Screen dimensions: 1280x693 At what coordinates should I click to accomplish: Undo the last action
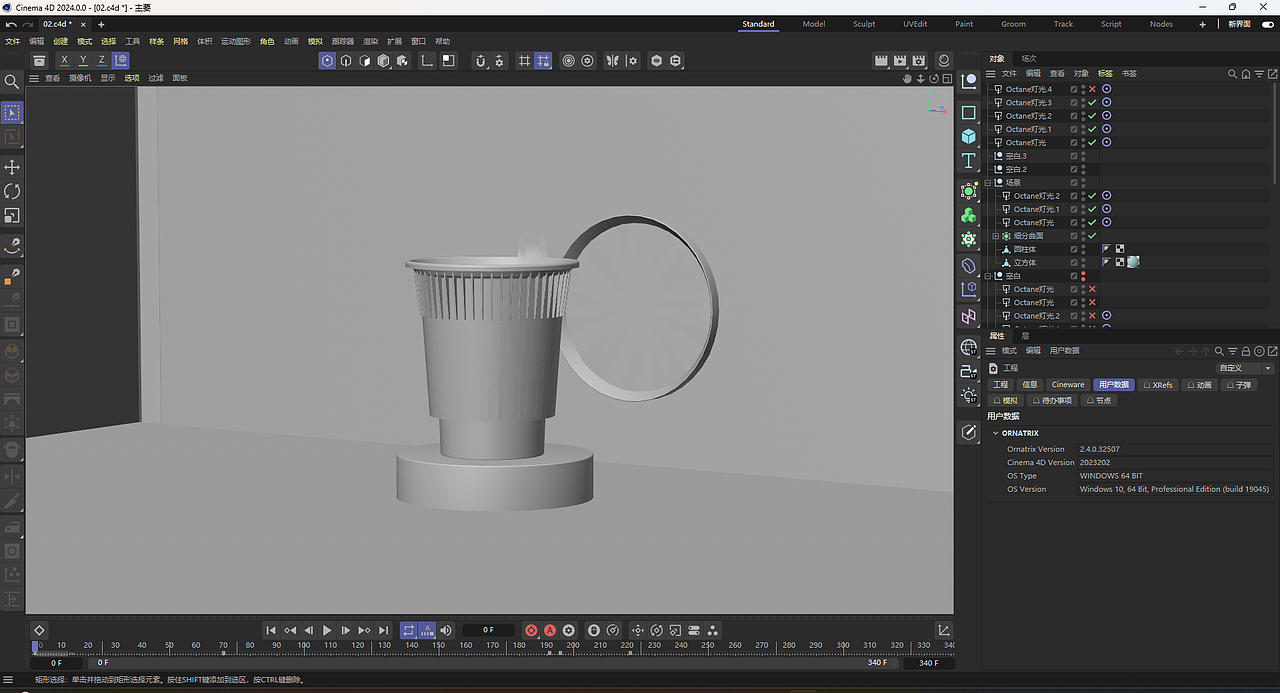[11, 24]
